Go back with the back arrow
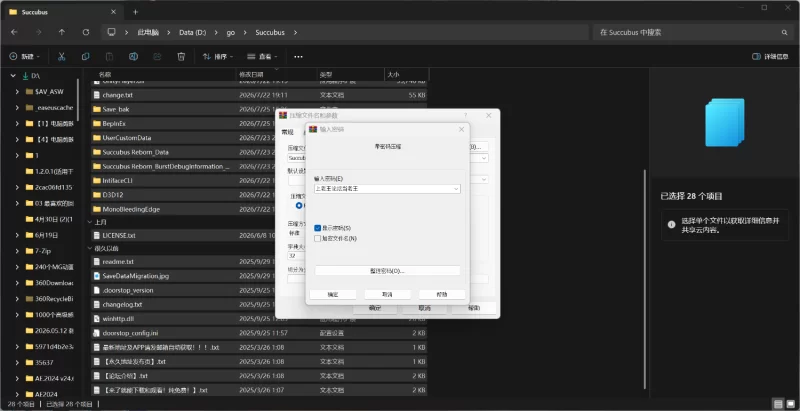The height and width of the screenshot is (411, 800). [x=14, y=32]
